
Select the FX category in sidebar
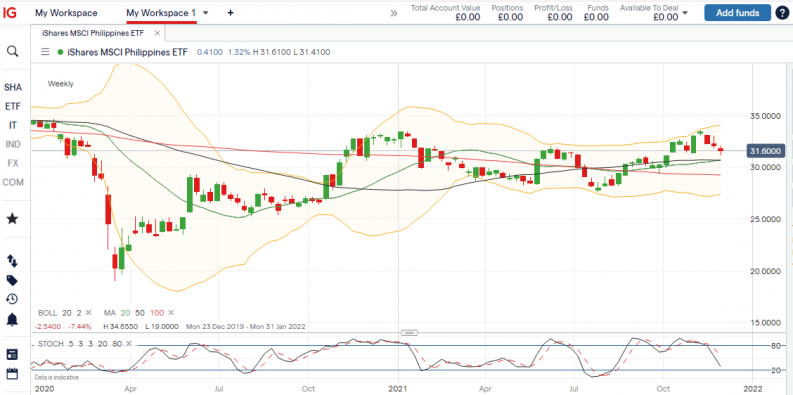(13, 163)
